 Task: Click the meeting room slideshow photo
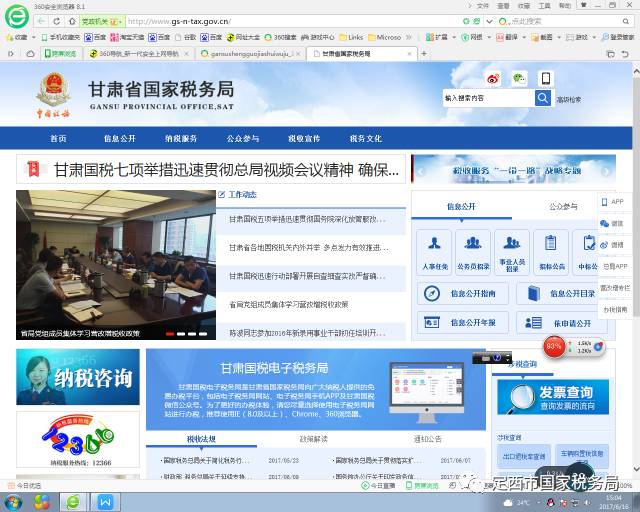pyautogui.click(x=116, y=265)
